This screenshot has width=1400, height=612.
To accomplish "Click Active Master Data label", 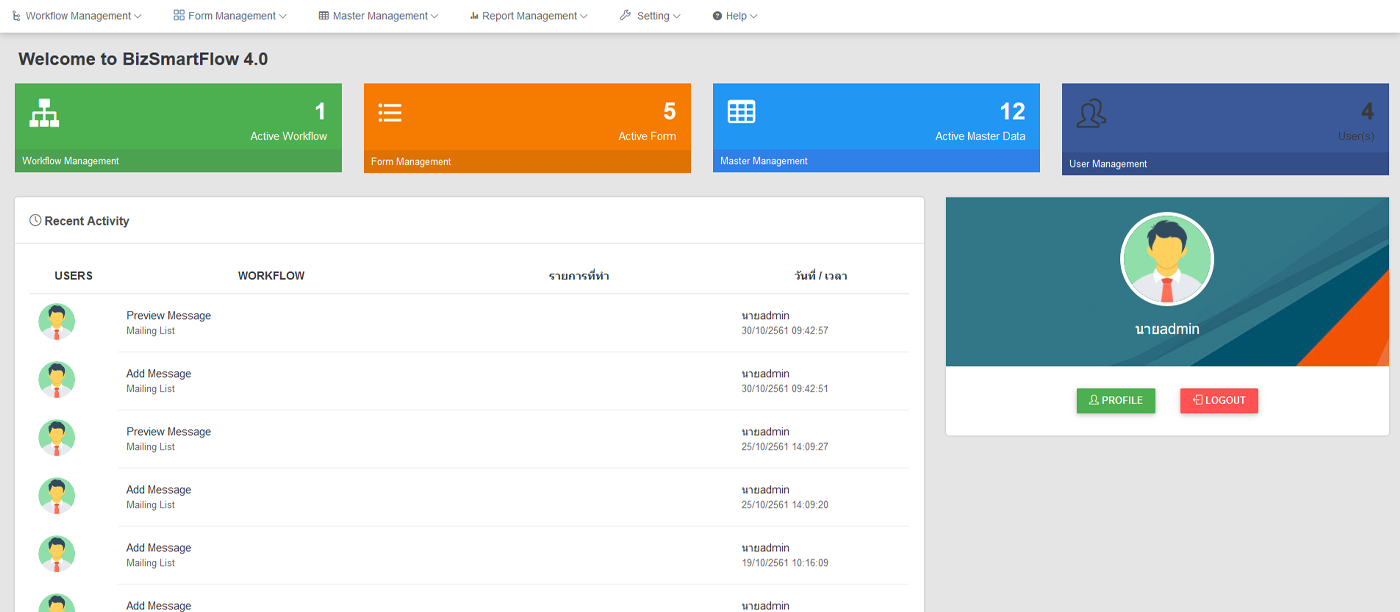I will tap(980, 136).
